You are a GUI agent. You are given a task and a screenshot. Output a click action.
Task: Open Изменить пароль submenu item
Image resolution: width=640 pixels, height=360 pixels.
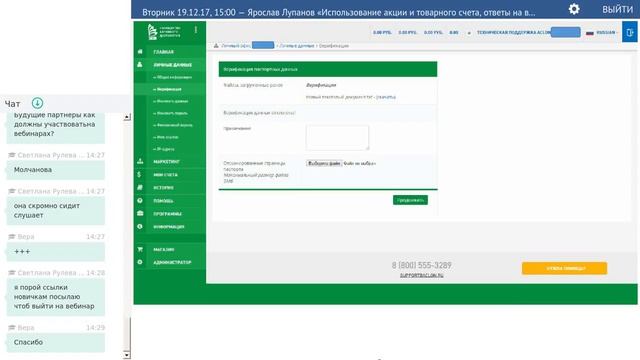171,113
